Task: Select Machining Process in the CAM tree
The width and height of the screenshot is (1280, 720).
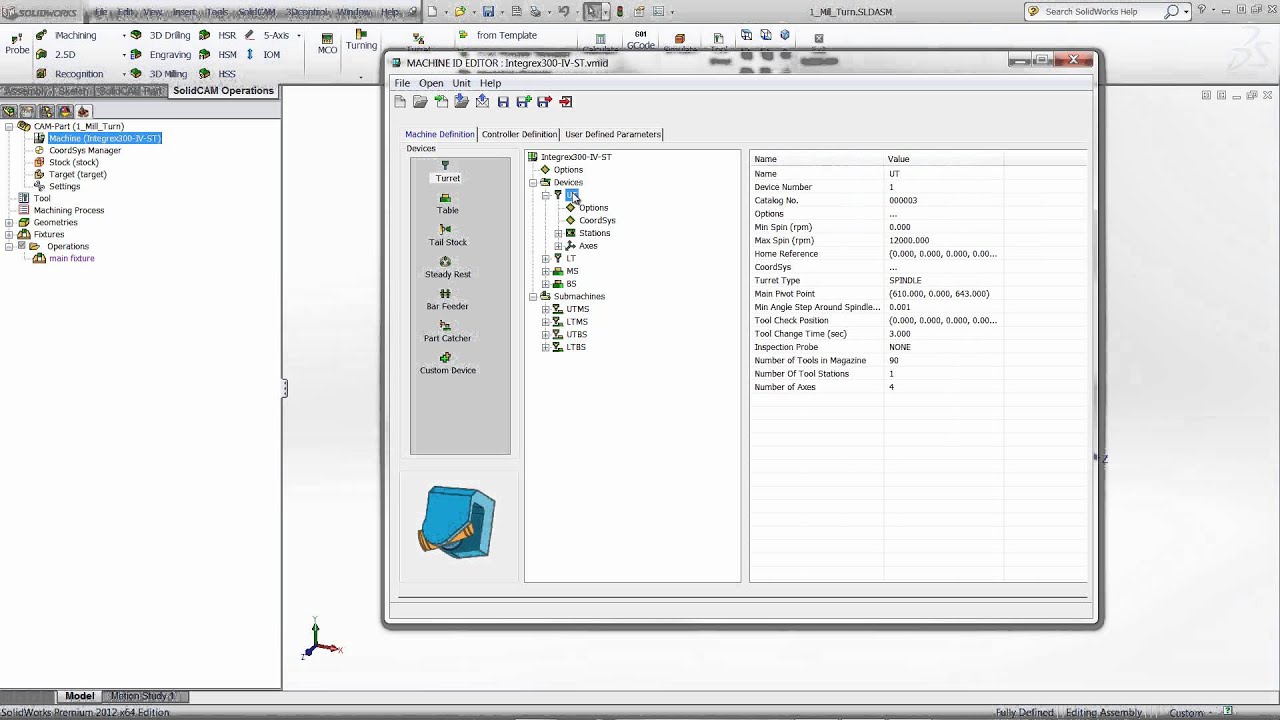Action: [69, 210]
